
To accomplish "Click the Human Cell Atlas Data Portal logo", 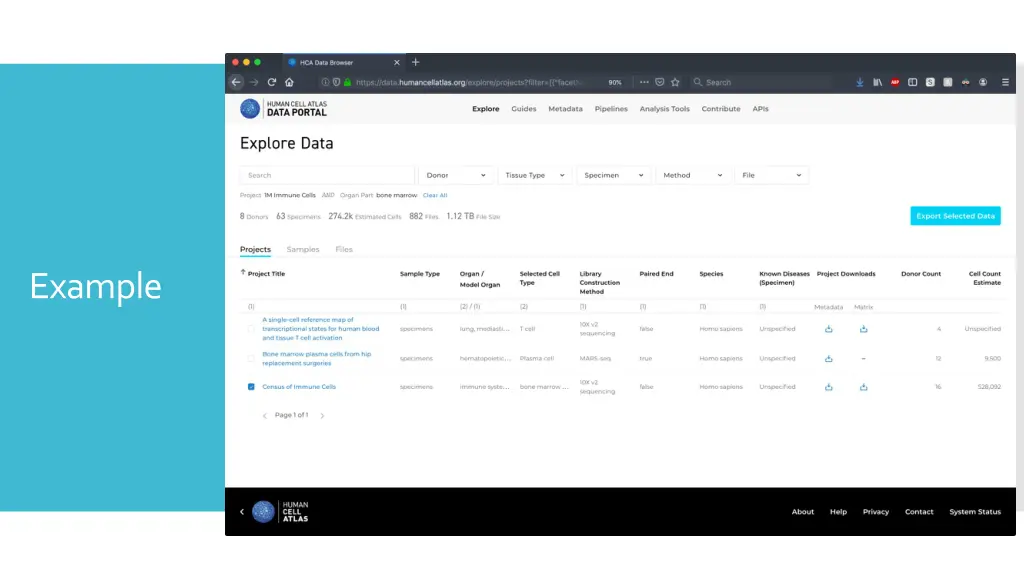I will click(x=283, y=109).
